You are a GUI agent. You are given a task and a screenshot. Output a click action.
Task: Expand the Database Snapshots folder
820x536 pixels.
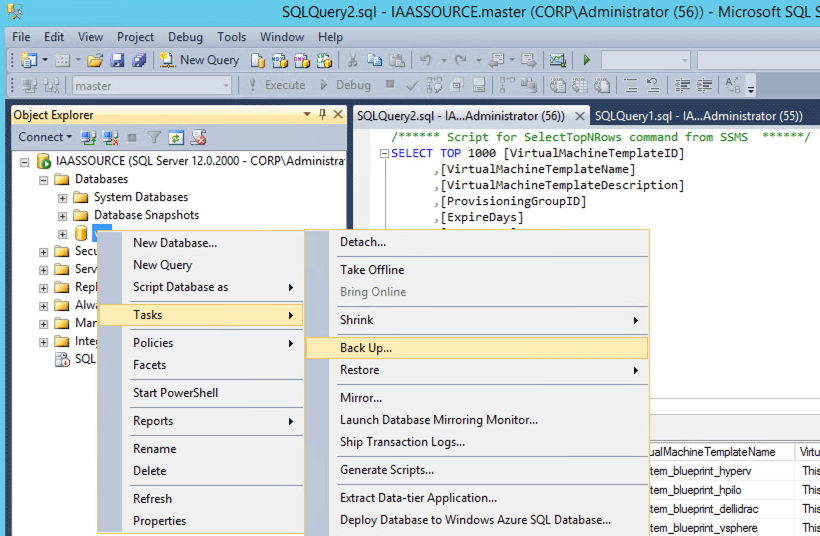tap(63, 216)
